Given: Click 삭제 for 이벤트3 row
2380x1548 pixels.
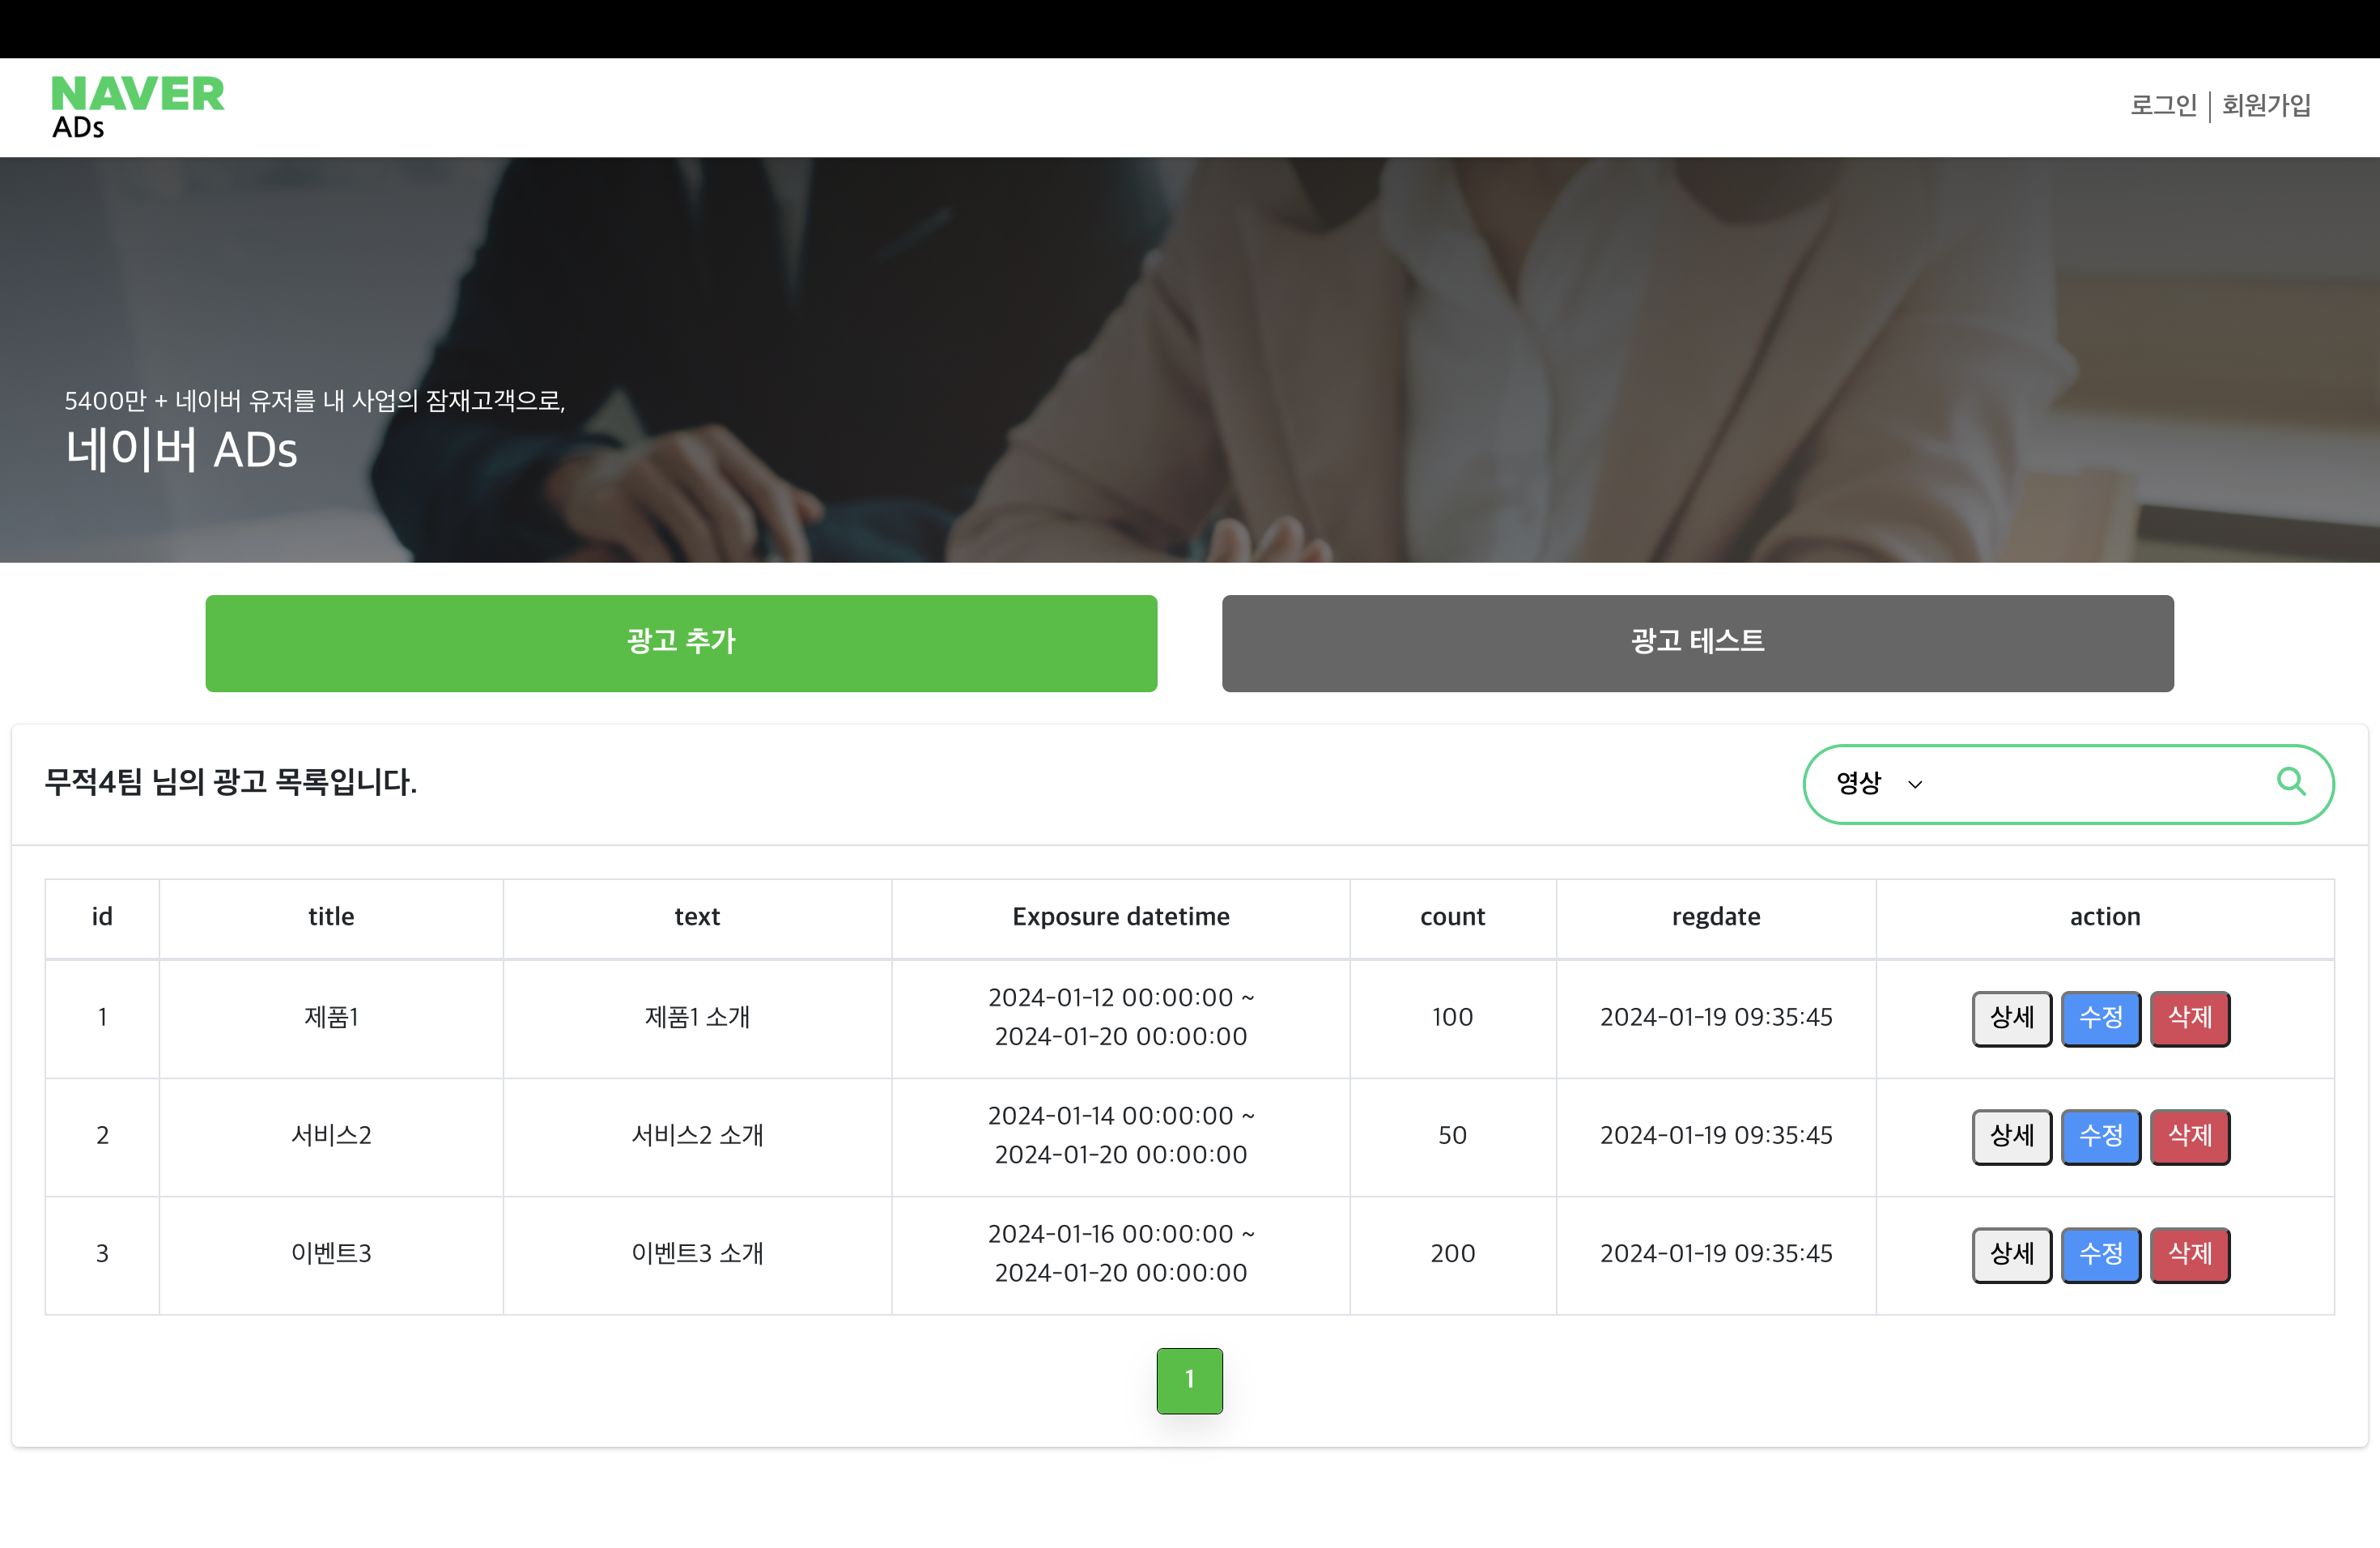Looking at the screenshot, I should click(2189, 1254).
